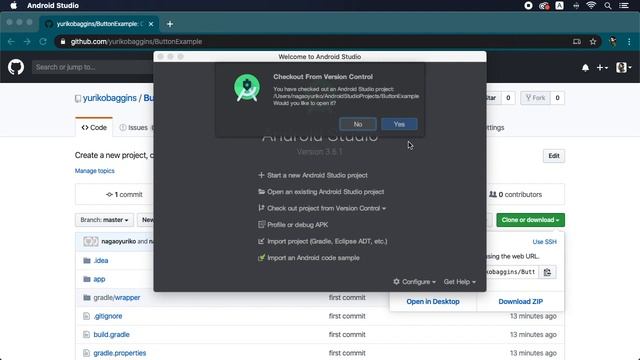This screenshot has width=640, height=360.
Task: Open Branch: master dropdown
Action: pos(104,220)
